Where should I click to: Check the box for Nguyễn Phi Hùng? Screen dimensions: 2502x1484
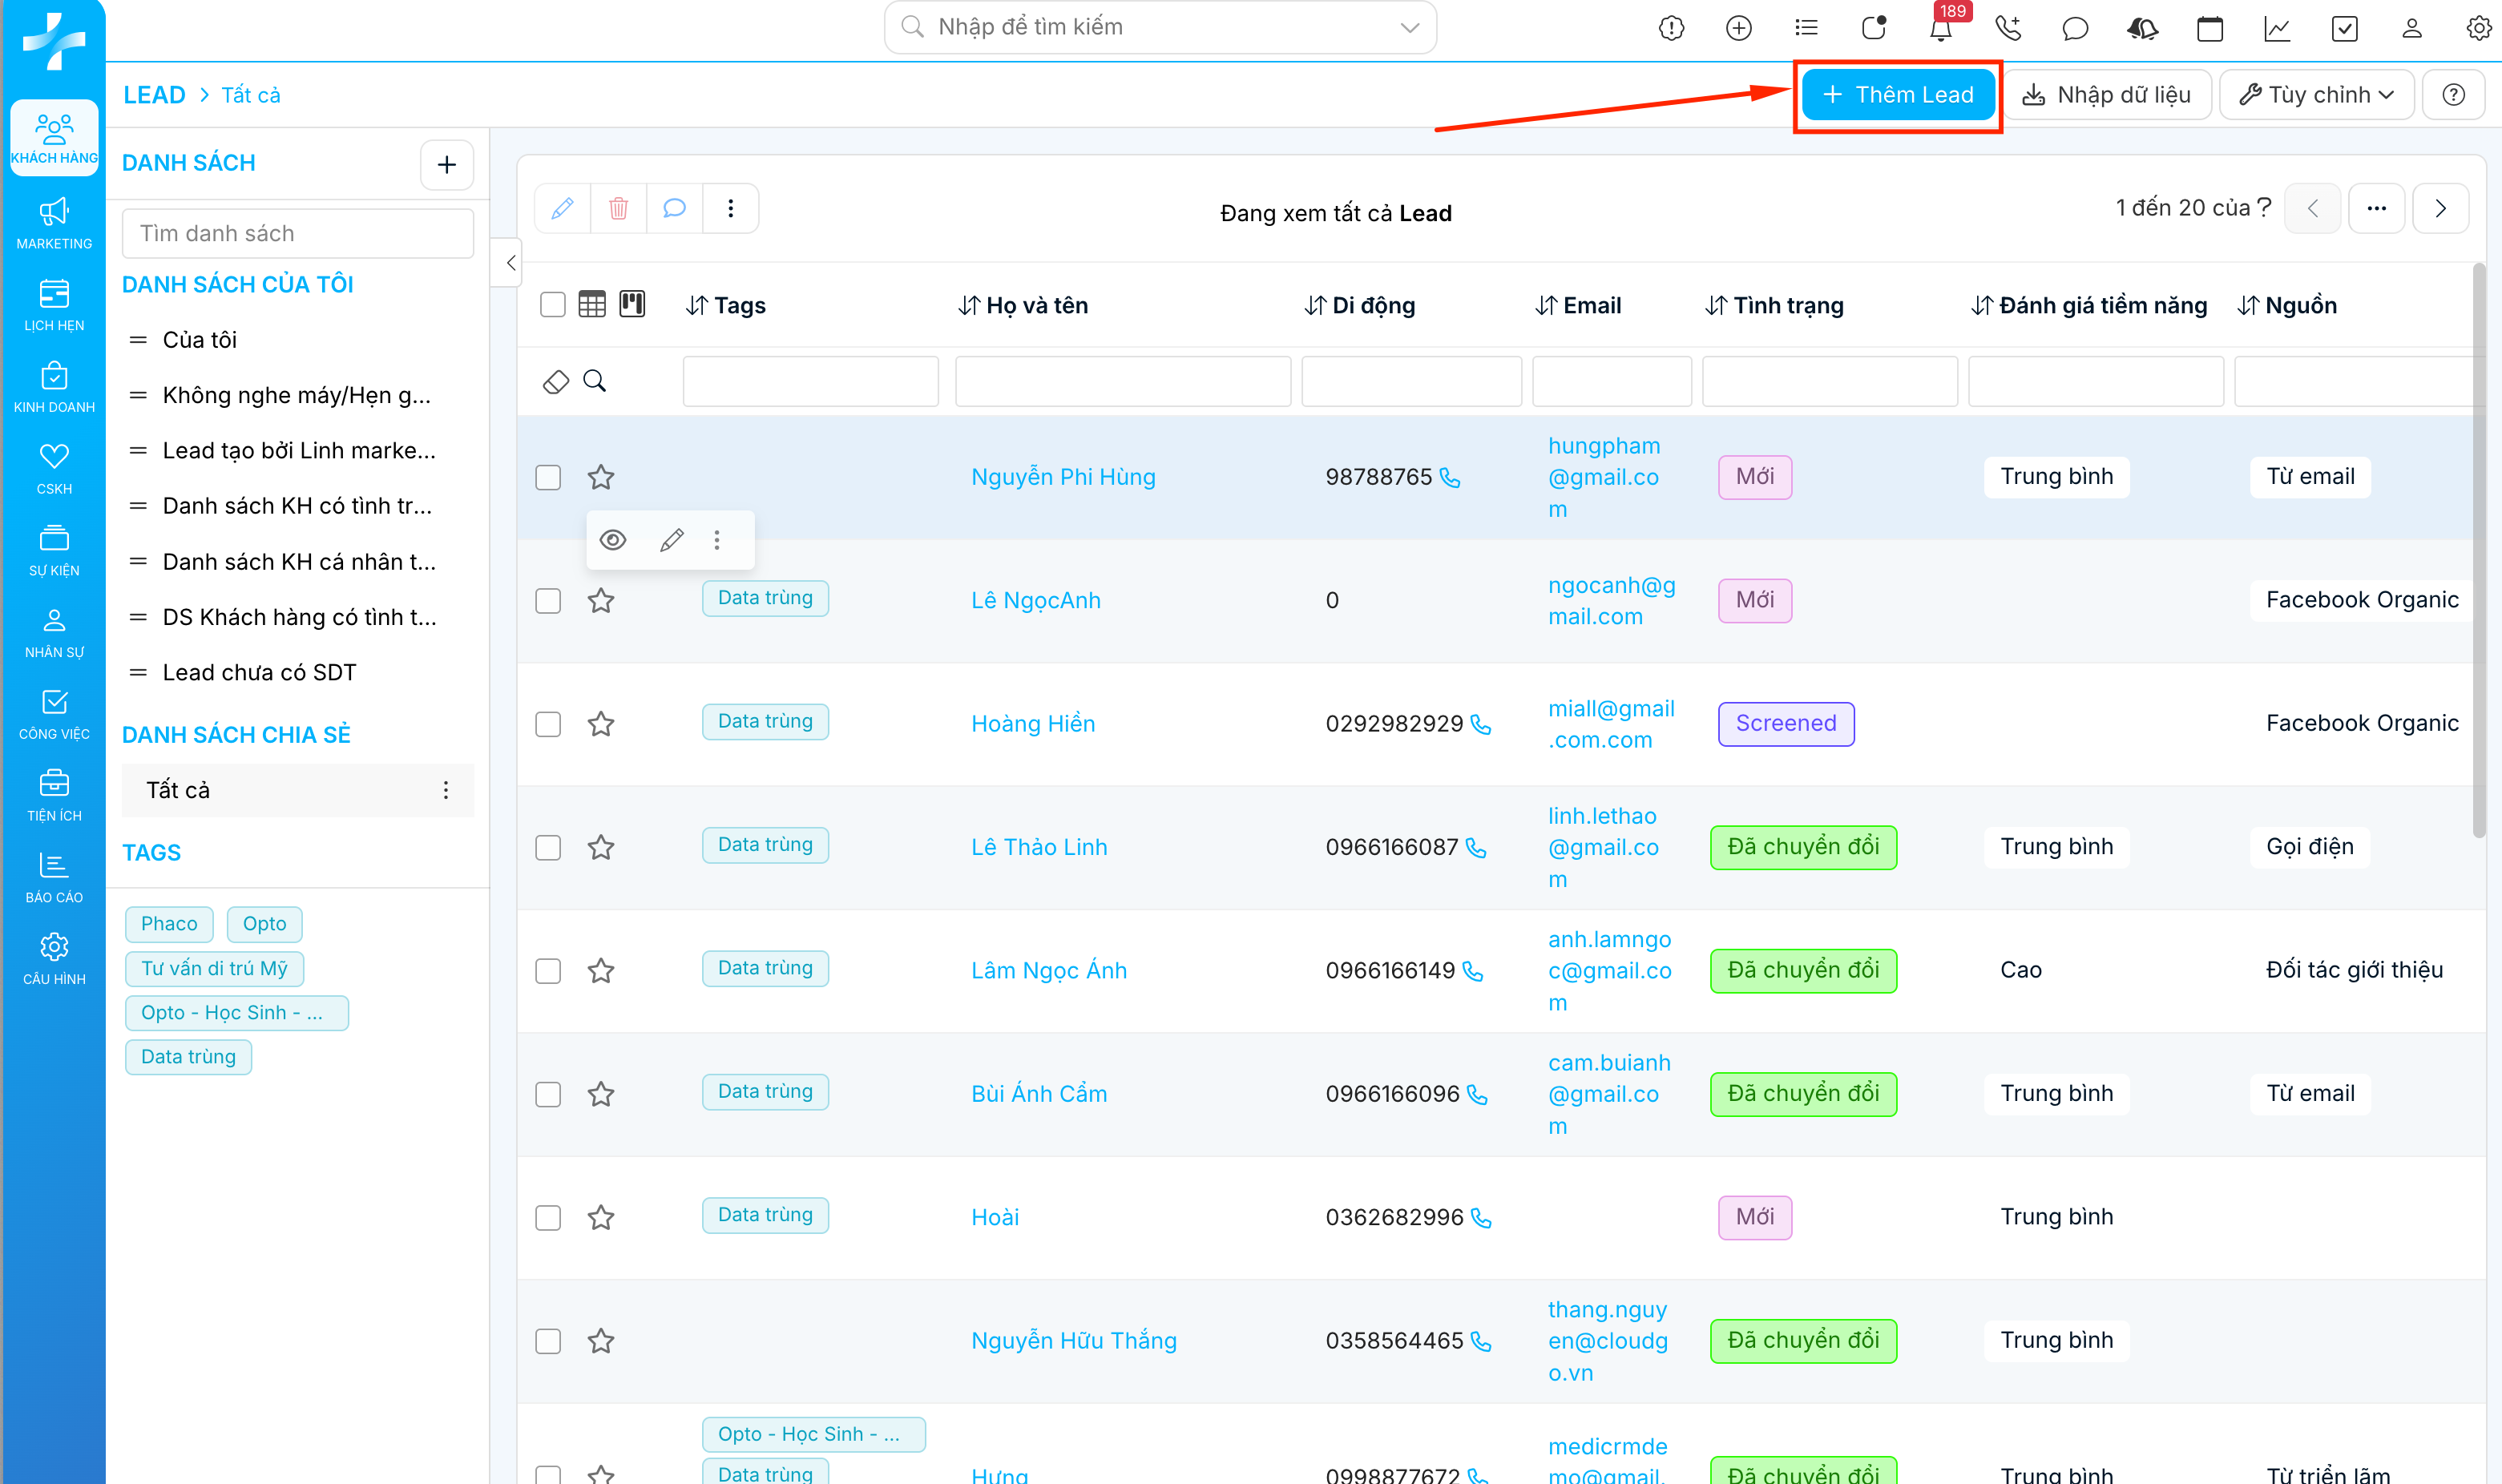point(548,477)
